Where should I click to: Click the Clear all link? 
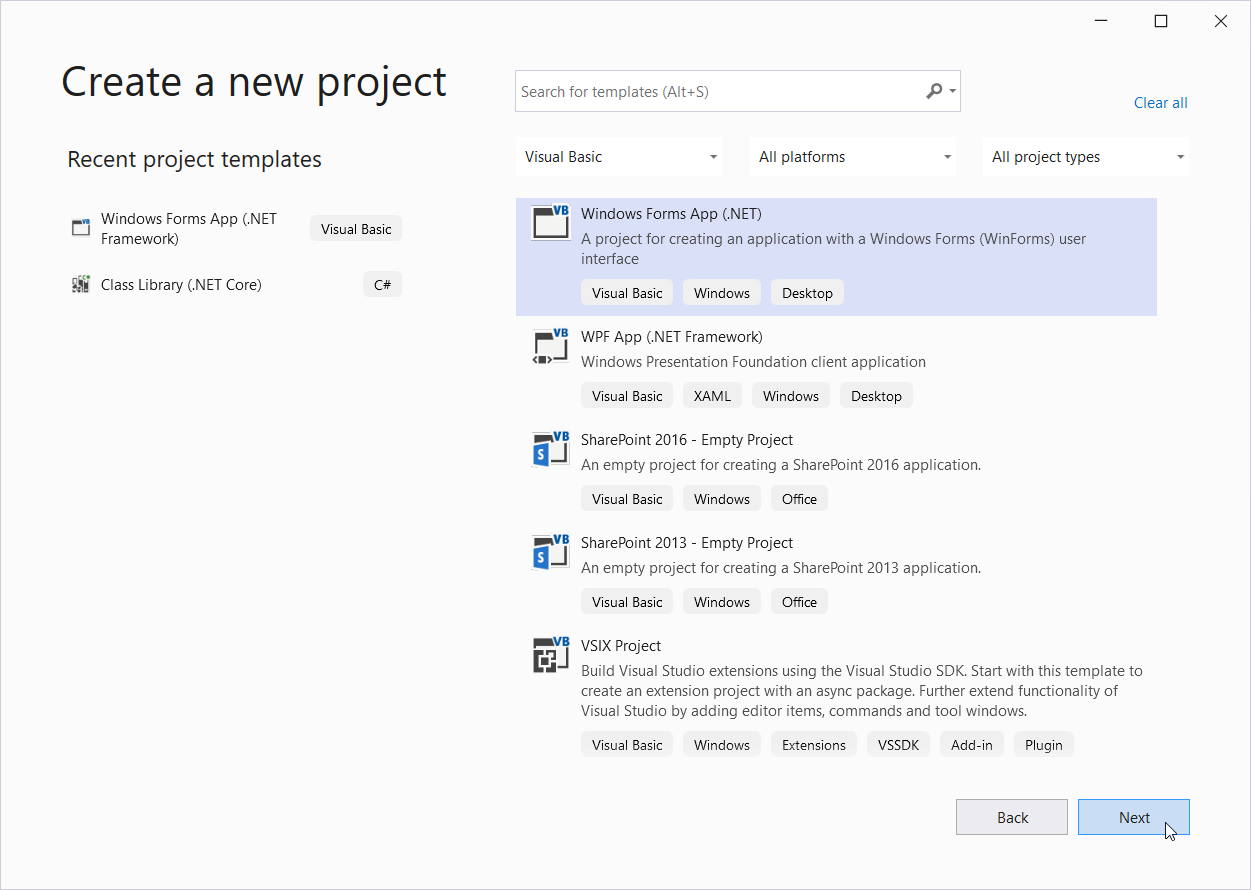click(1161, 103)
